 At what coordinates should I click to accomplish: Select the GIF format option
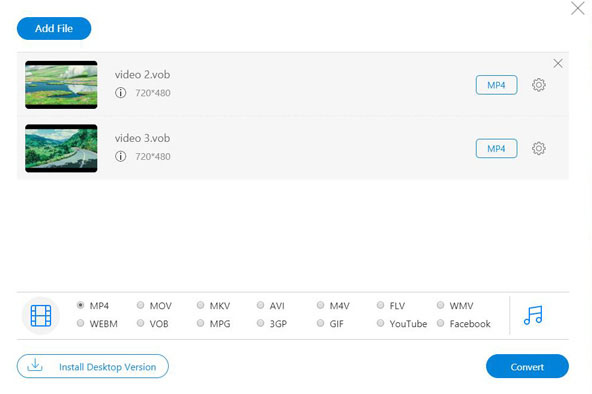coord(321,323)
